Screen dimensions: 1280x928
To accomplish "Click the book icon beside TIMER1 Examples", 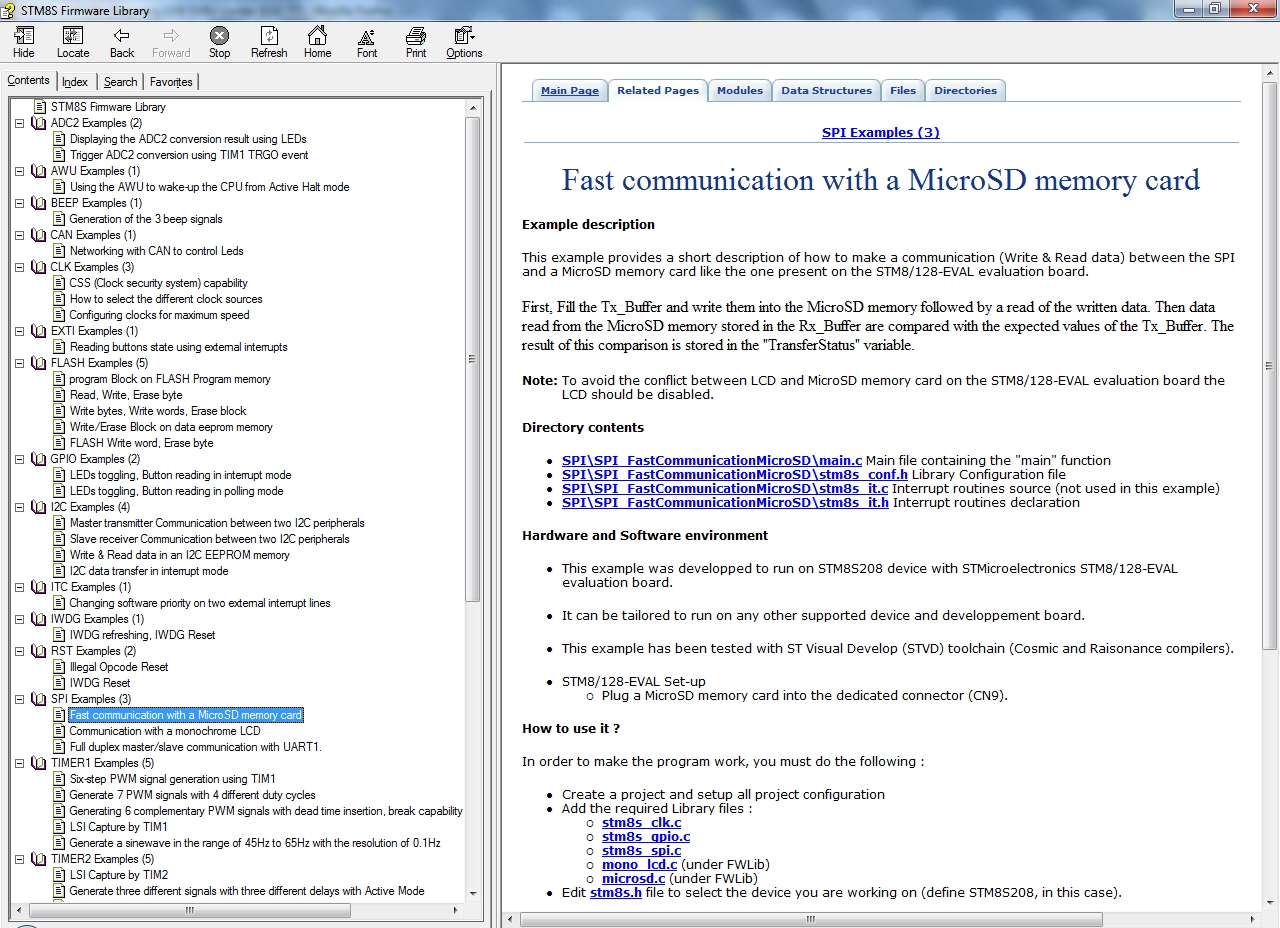I will (x=39, y=763).
